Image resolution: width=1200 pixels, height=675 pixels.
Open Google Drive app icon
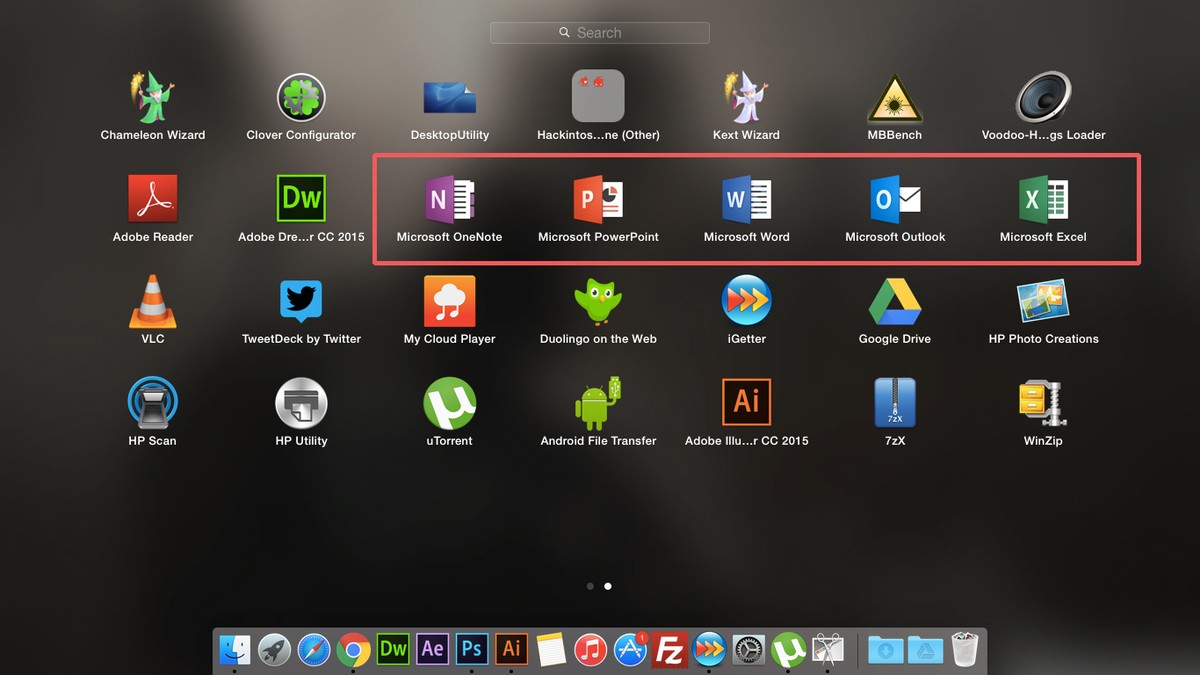click(x=895, y=302)
